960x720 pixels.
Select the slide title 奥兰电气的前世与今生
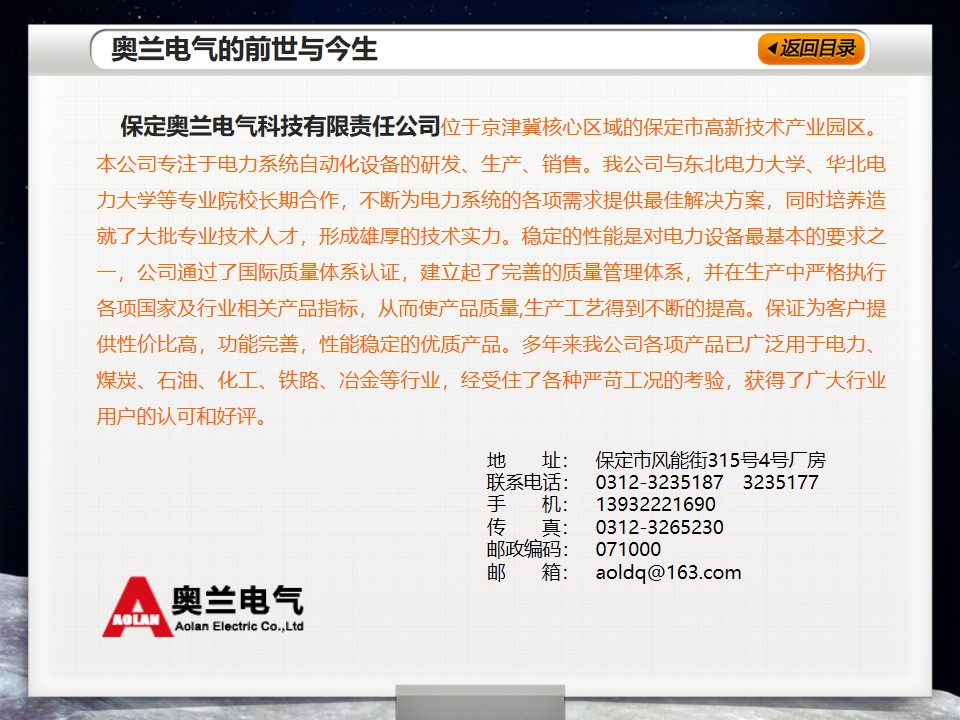[x=244, y=49]
